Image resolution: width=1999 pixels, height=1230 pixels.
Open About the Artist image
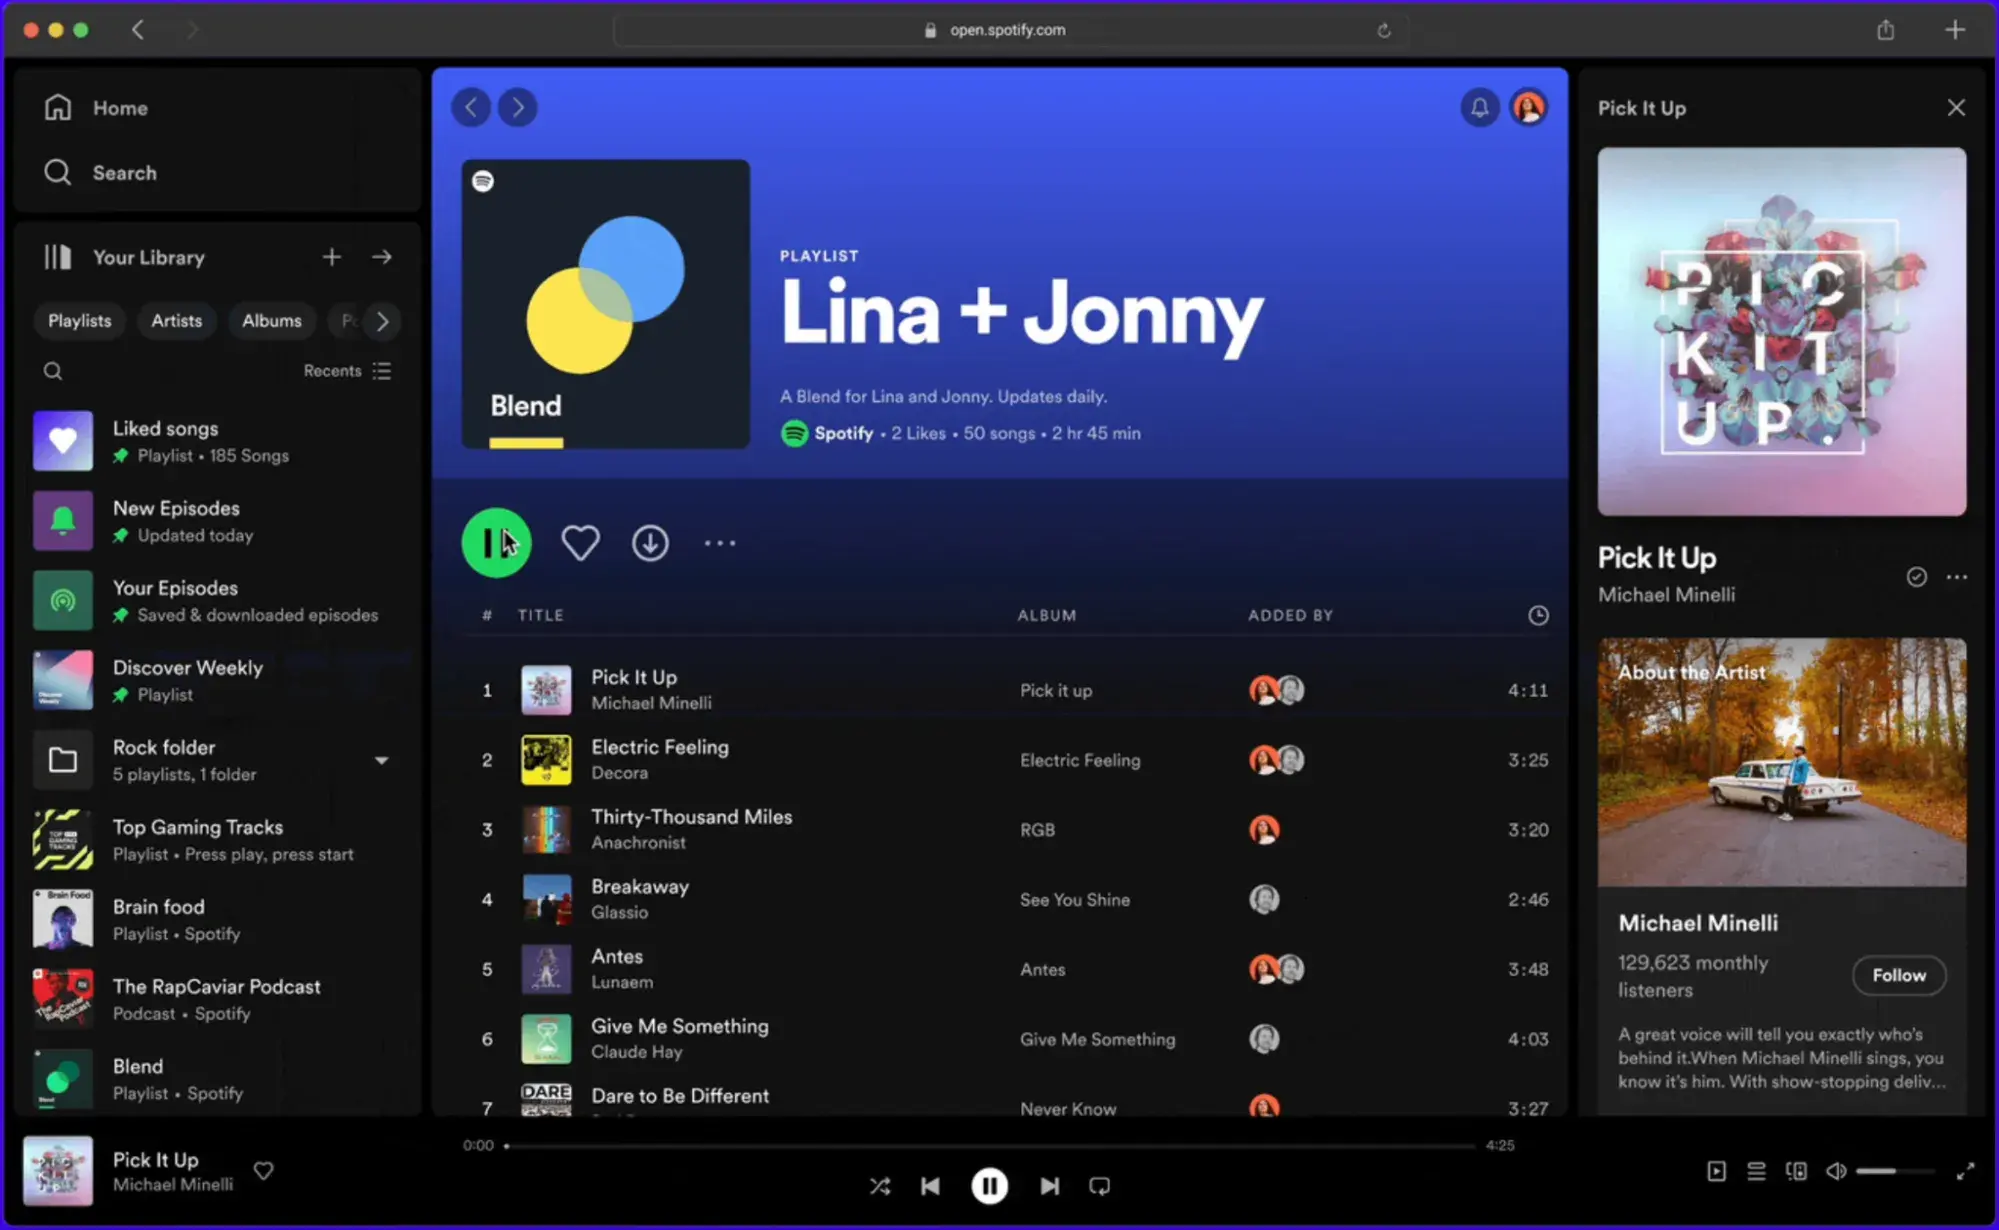(1782, 762)
